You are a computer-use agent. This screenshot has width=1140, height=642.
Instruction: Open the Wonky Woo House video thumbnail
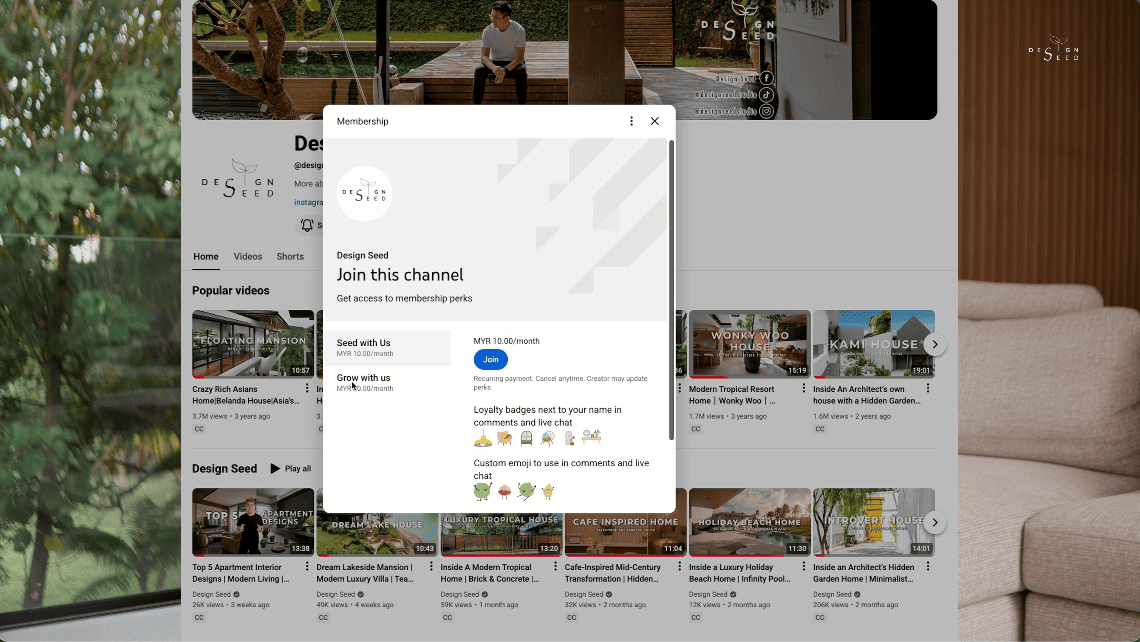[x=749, y=344]
